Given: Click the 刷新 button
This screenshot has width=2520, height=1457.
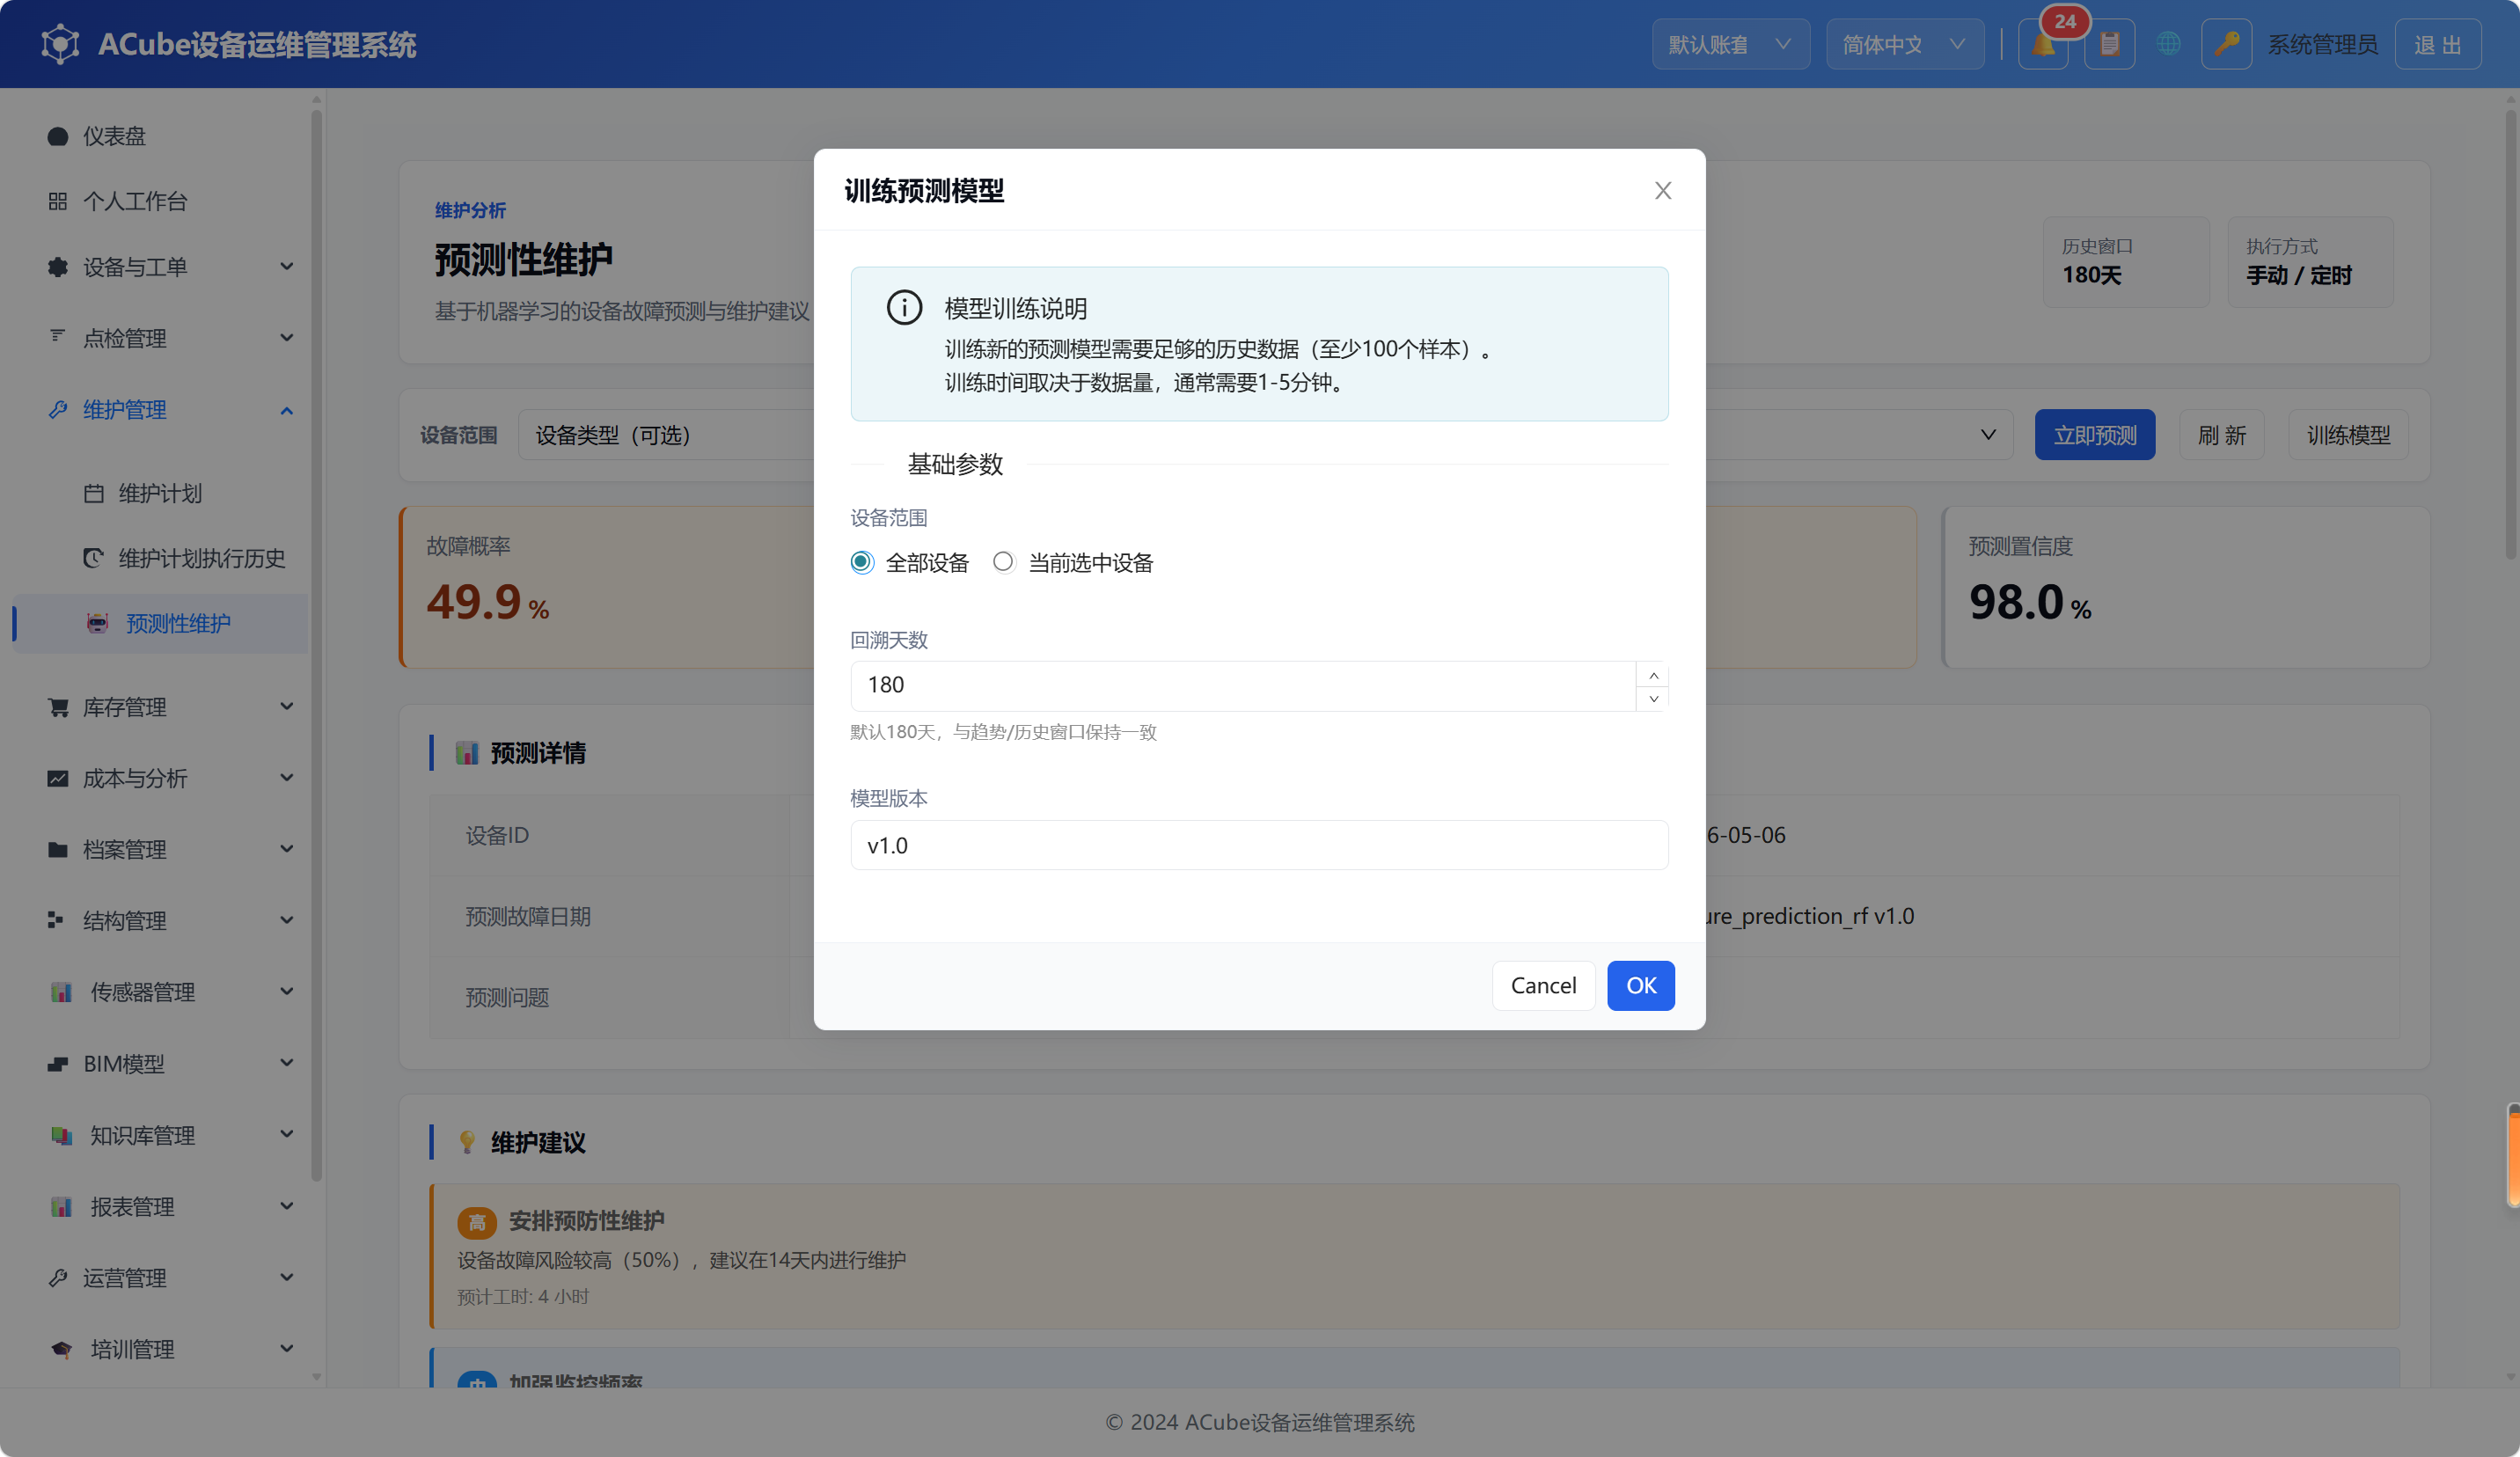Looking at the screenshot, I should click(2221, 435).
